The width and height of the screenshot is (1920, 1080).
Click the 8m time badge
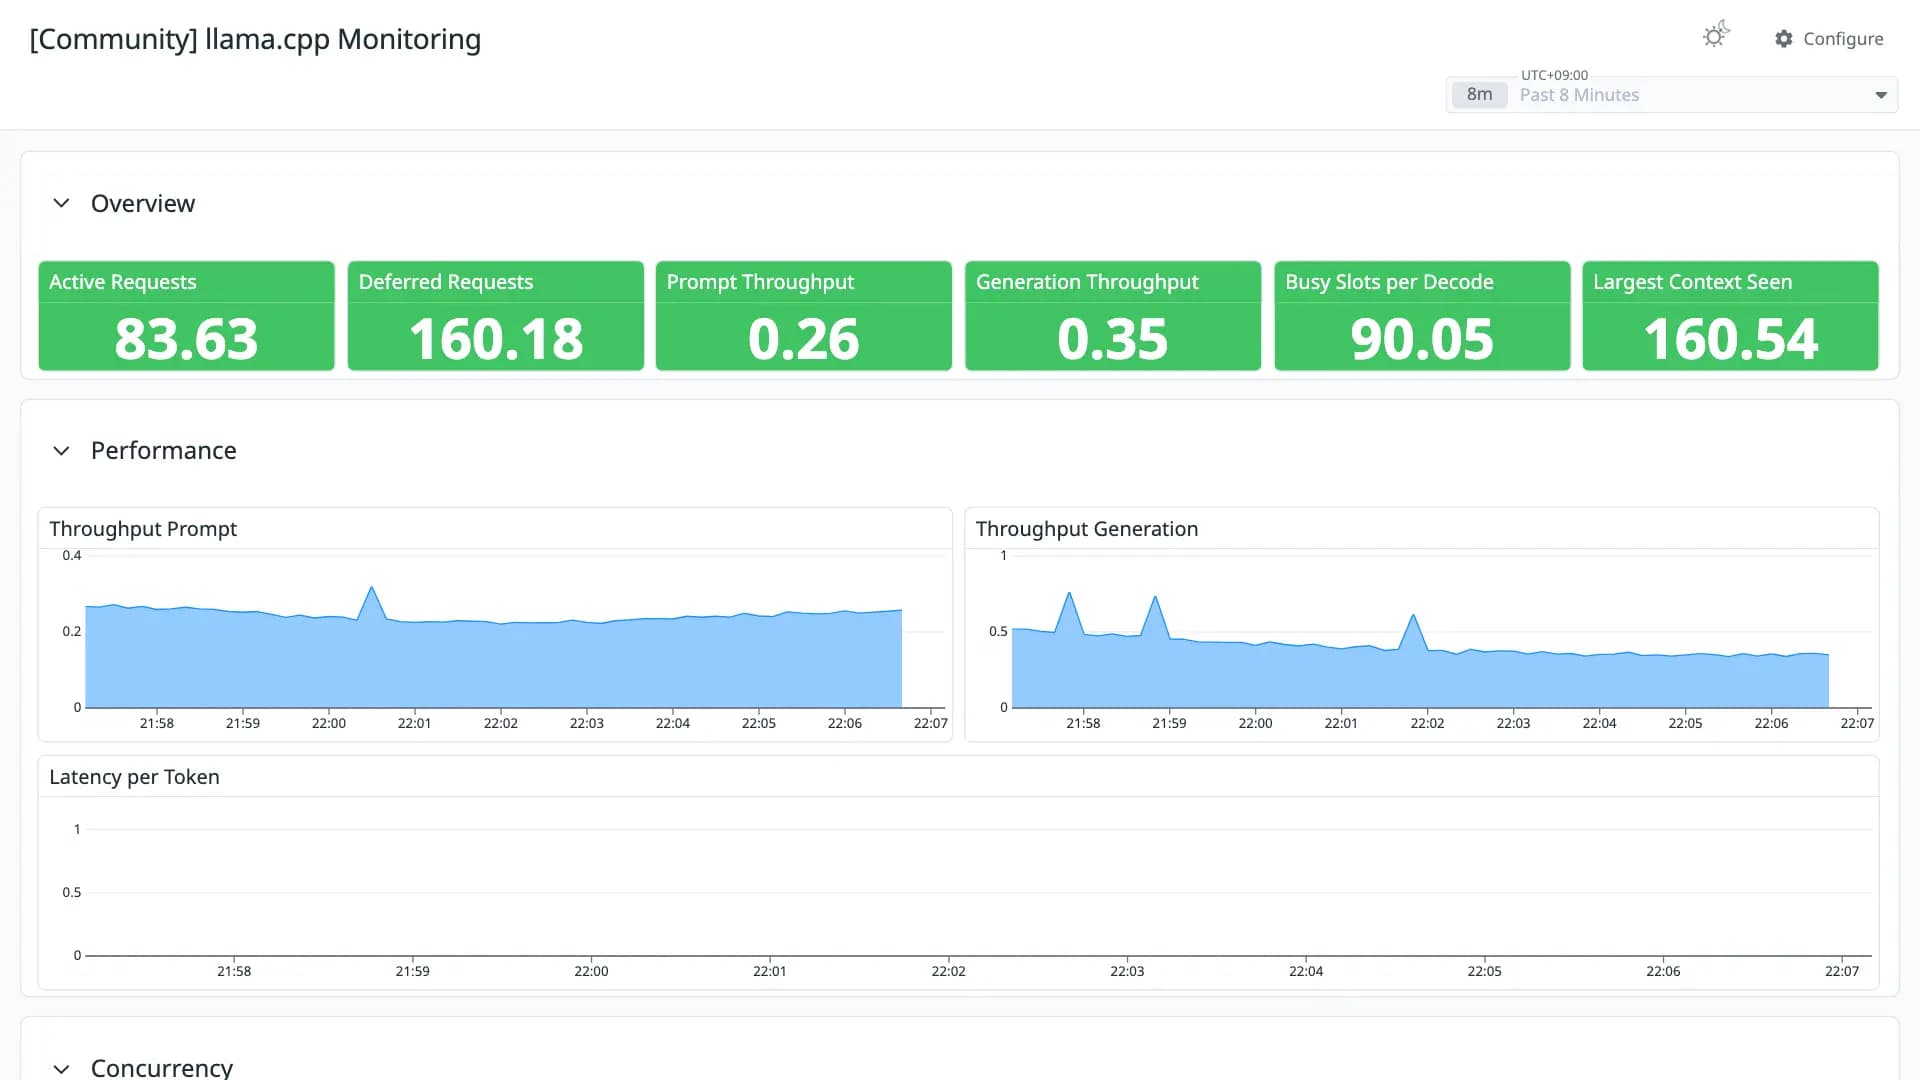click(1479, 95)
